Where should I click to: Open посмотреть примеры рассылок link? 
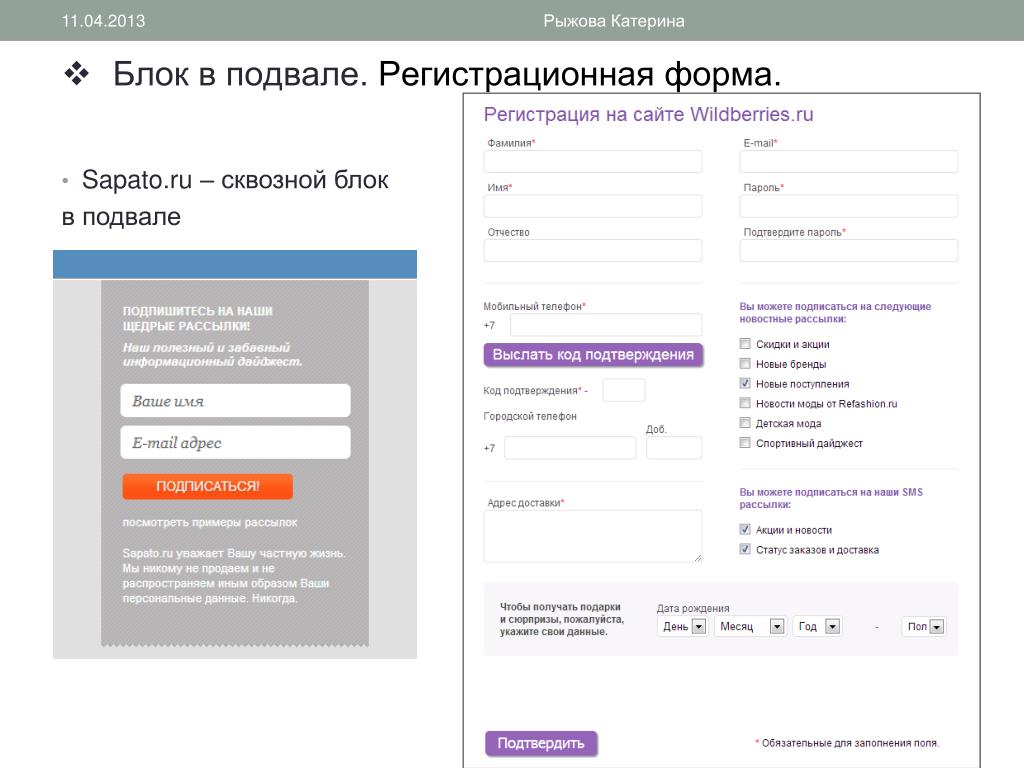(210, 522)
